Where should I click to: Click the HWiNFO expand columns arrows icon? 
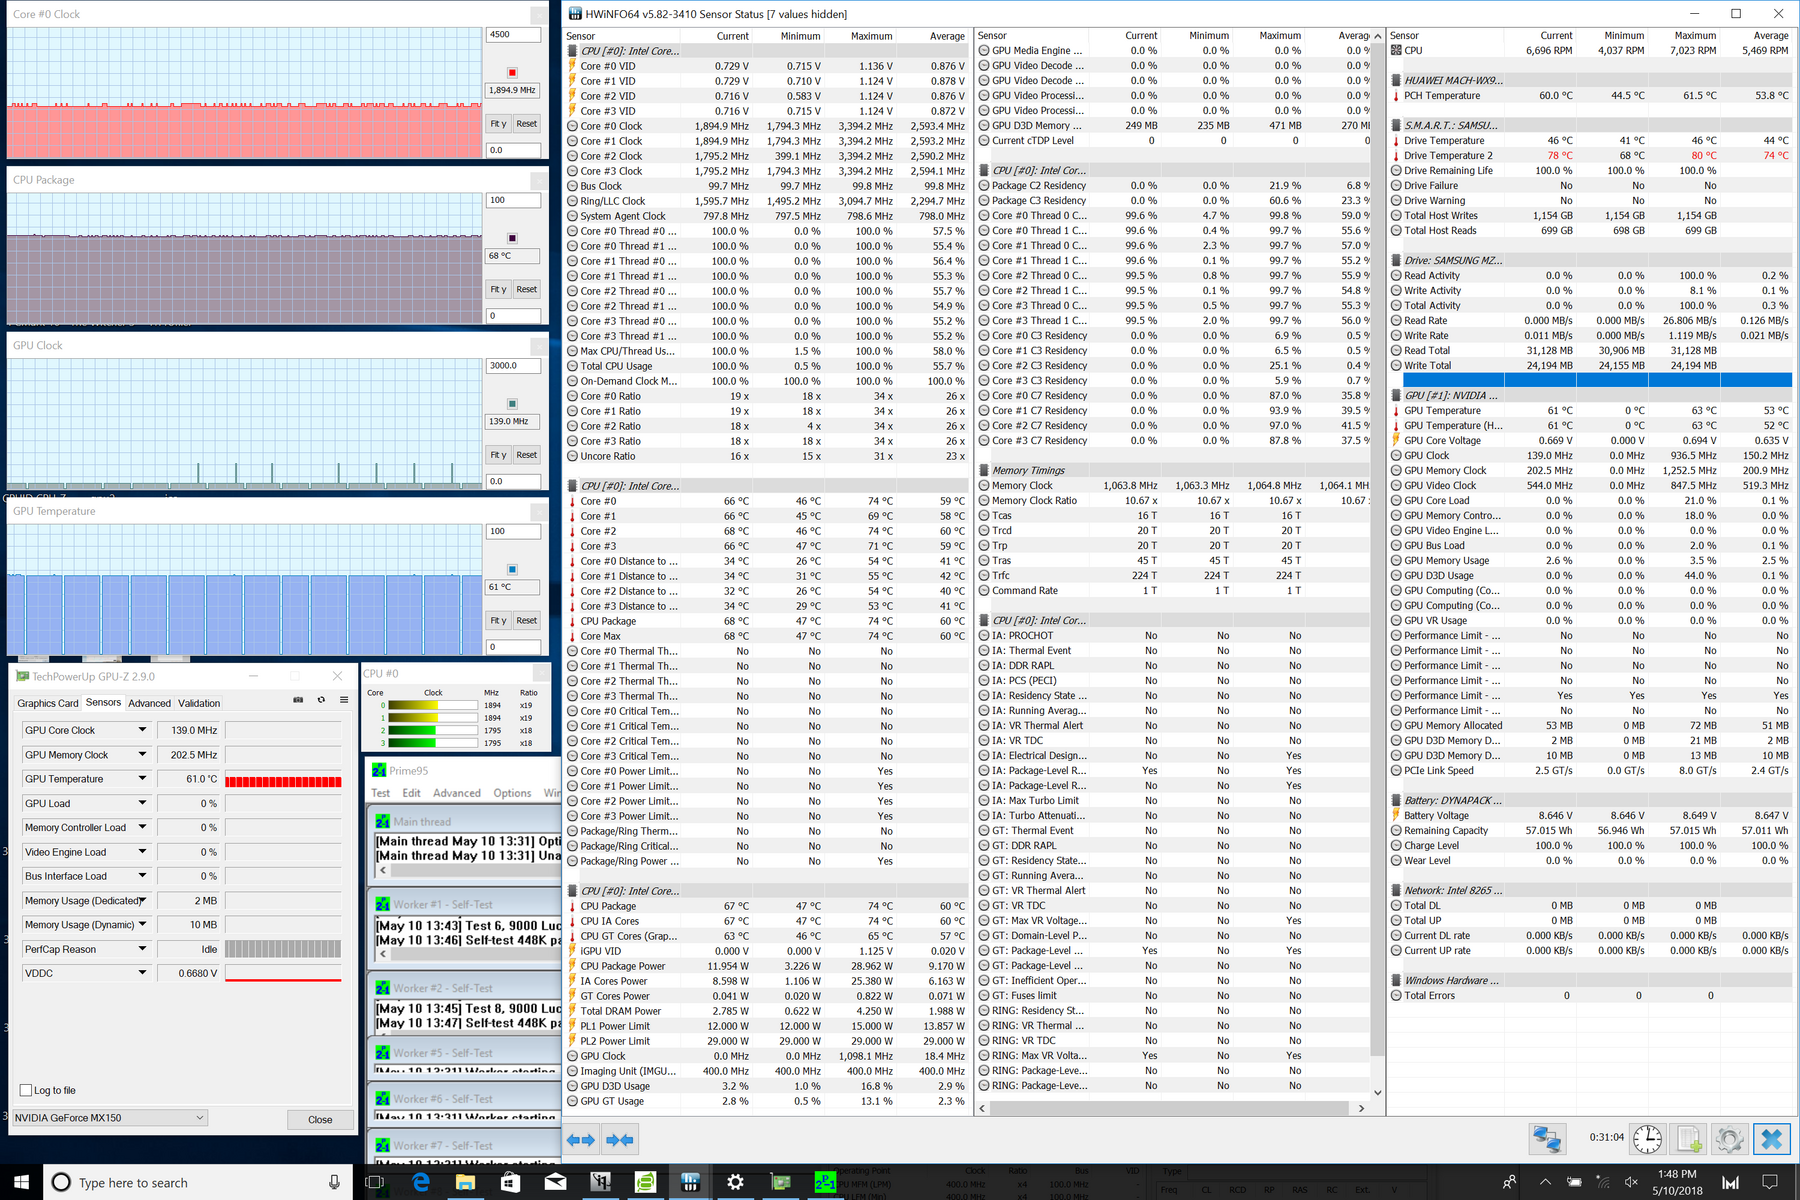pyautogui.click(x=581, y=1139)
